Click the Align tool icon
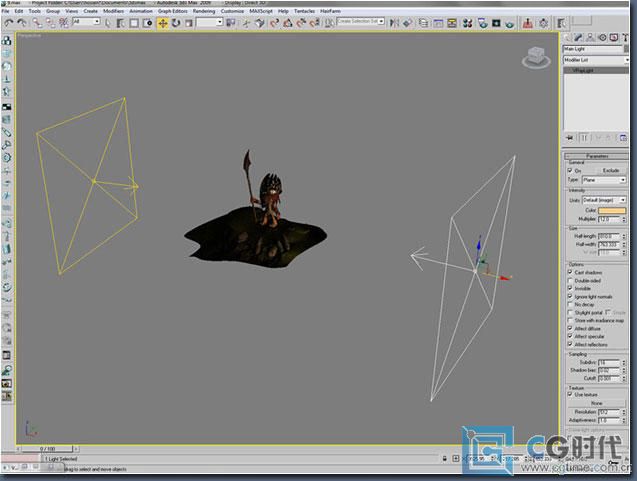 (x=407, y=23)
